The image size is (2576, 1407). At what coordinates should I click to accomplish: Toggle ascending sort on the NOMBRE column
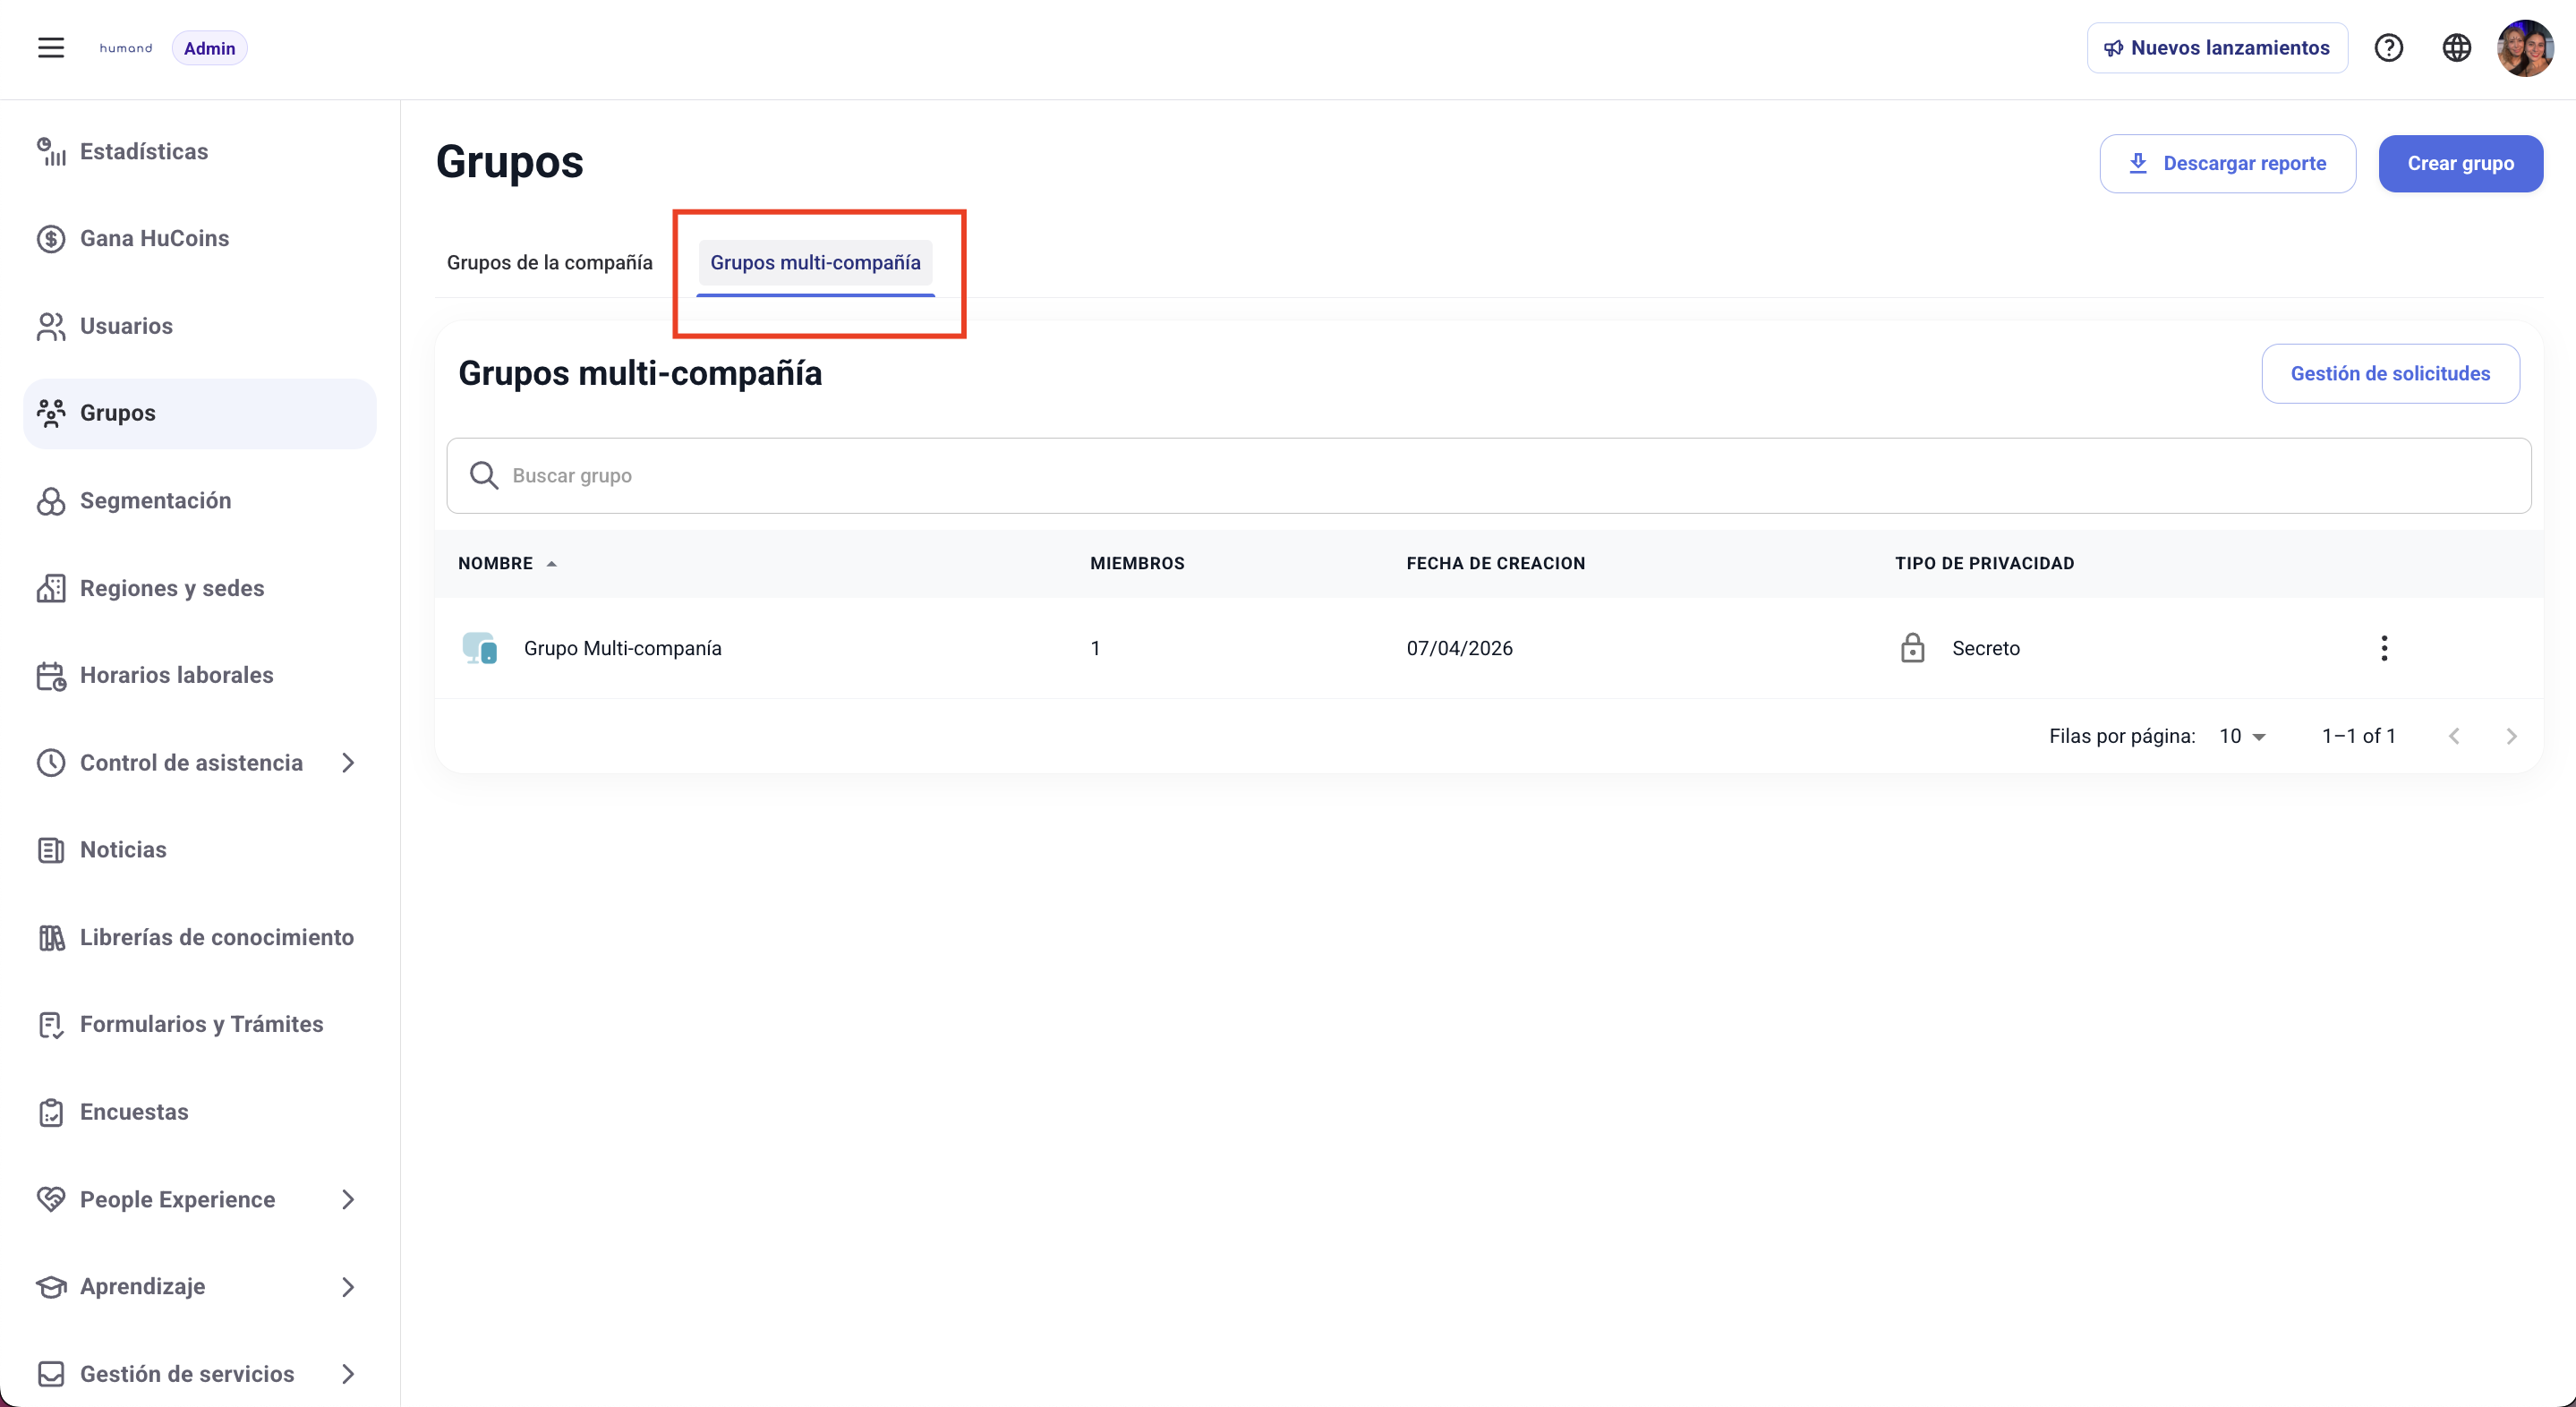click(553, 563)
